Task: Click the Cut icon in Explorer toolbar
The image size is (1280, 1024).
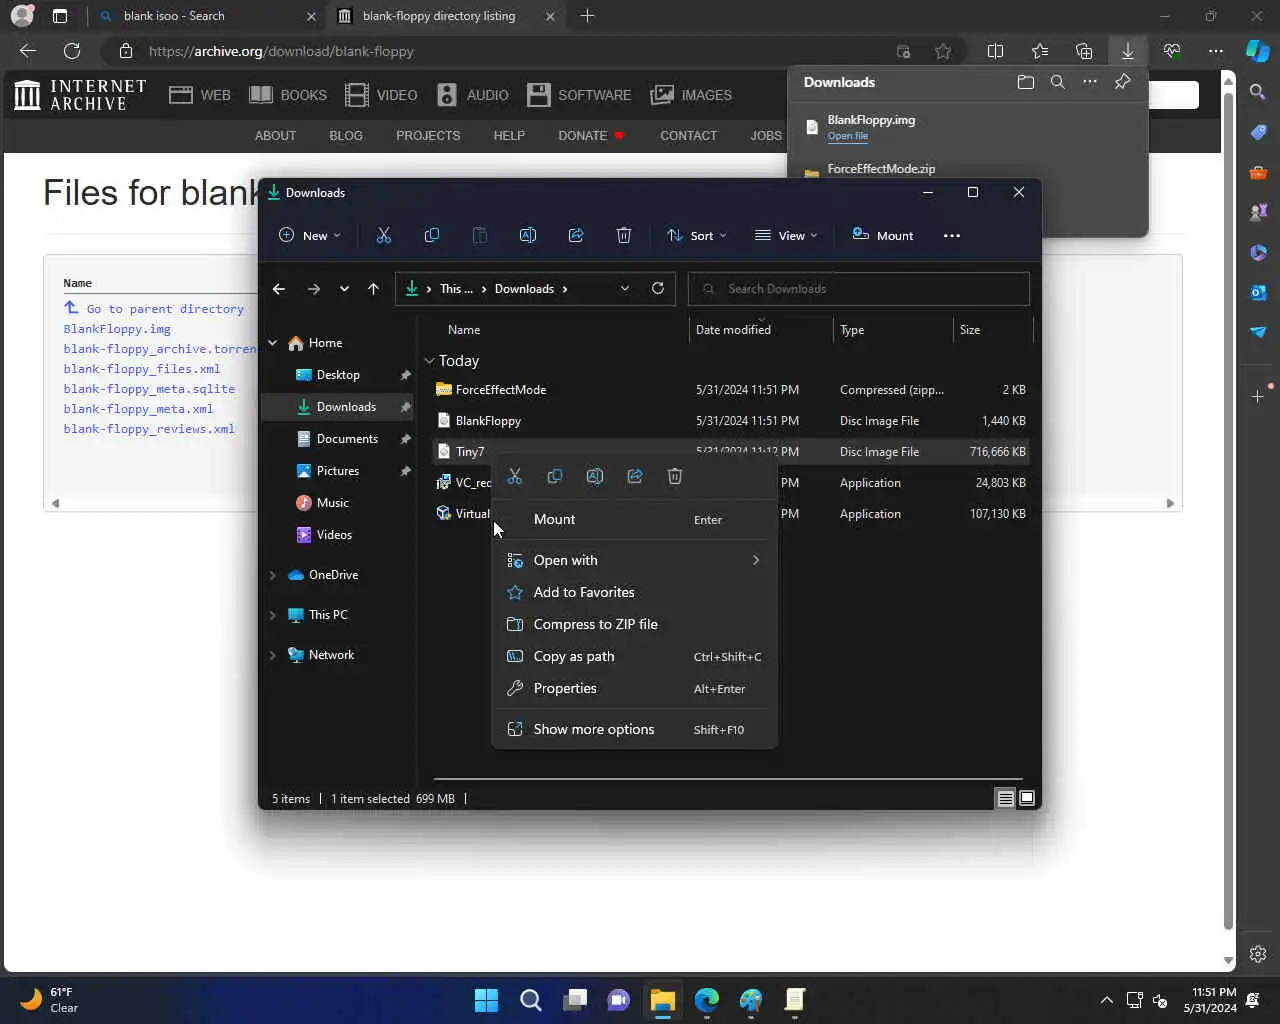Action: [384, 235]
